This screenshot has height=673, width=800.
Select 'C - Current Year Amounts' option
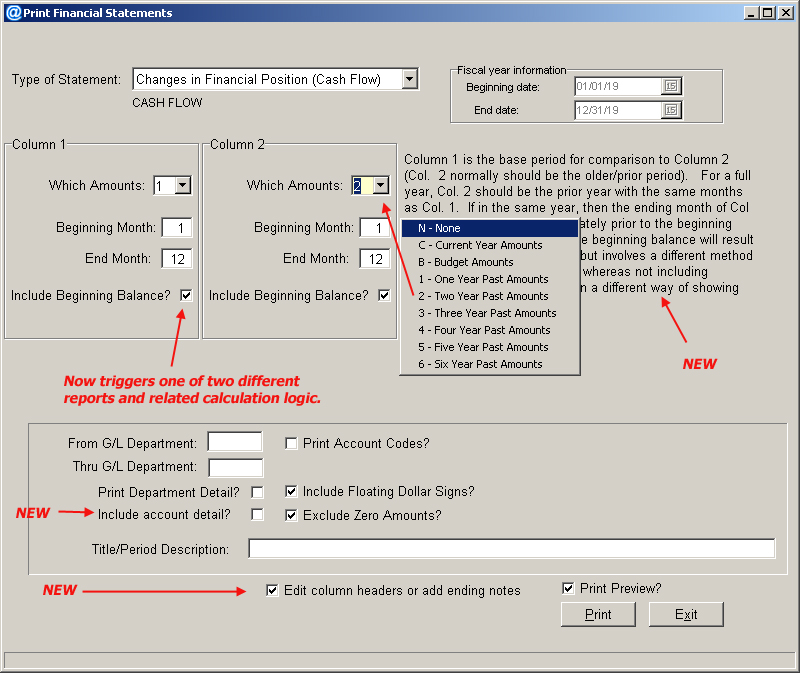tap(490, 245)
